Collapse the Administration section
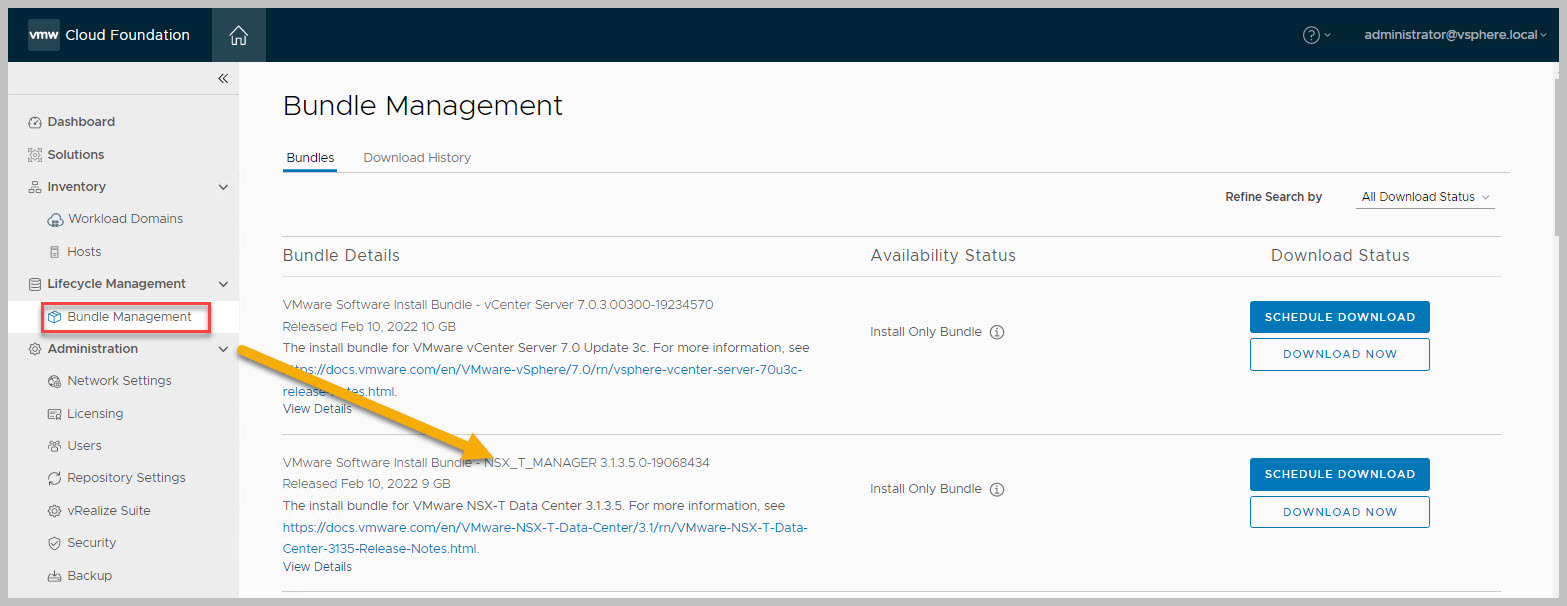This screenshot has height=606, width=1567. pyautogui.click(x=223, y=349)
